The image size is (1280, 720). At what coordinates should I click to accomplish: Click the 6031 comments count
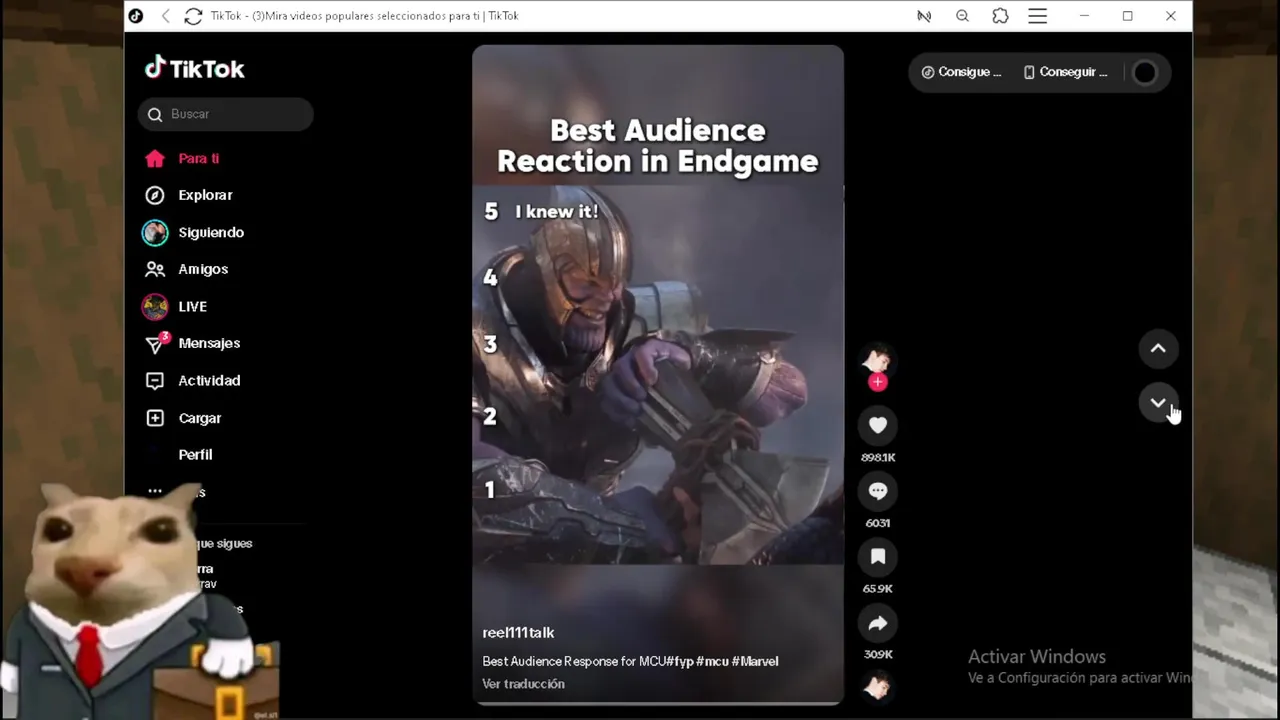(x=878, y=523)
